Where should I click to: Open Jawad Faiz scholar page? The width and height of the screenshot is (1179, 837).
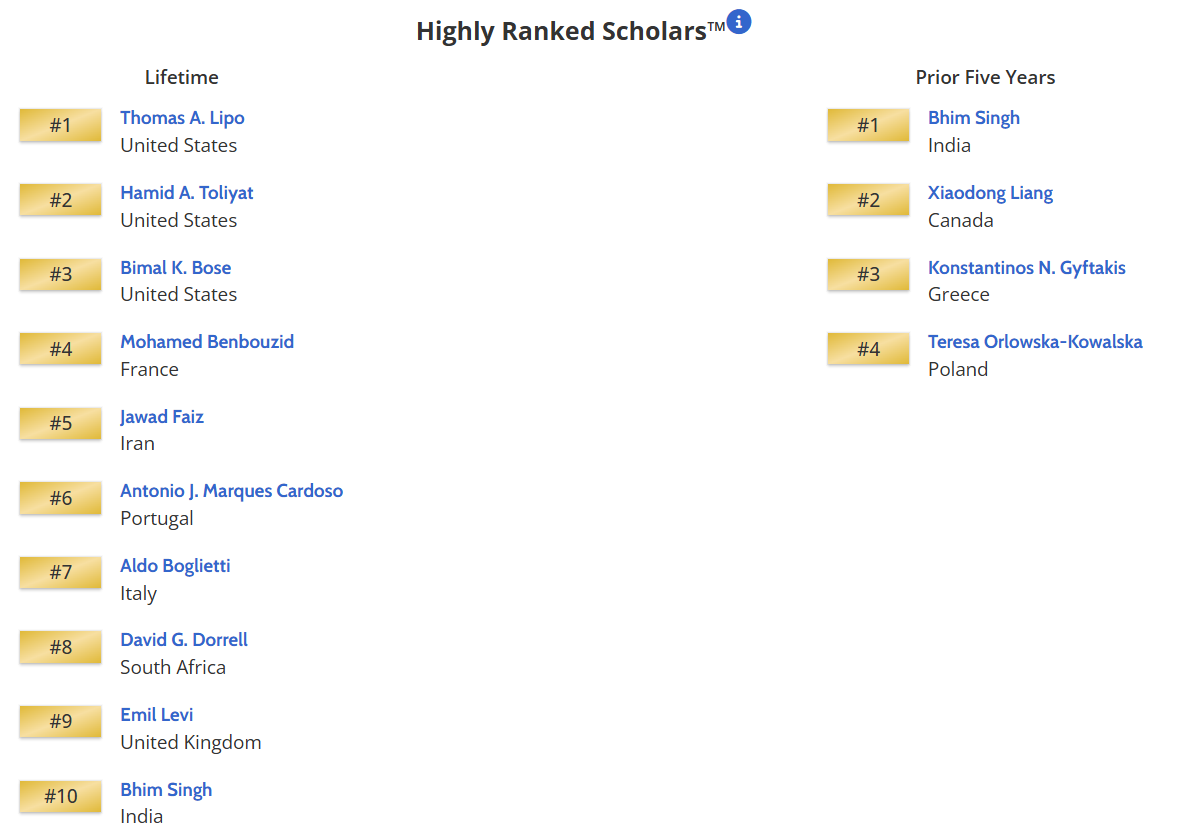pos(162,417)
